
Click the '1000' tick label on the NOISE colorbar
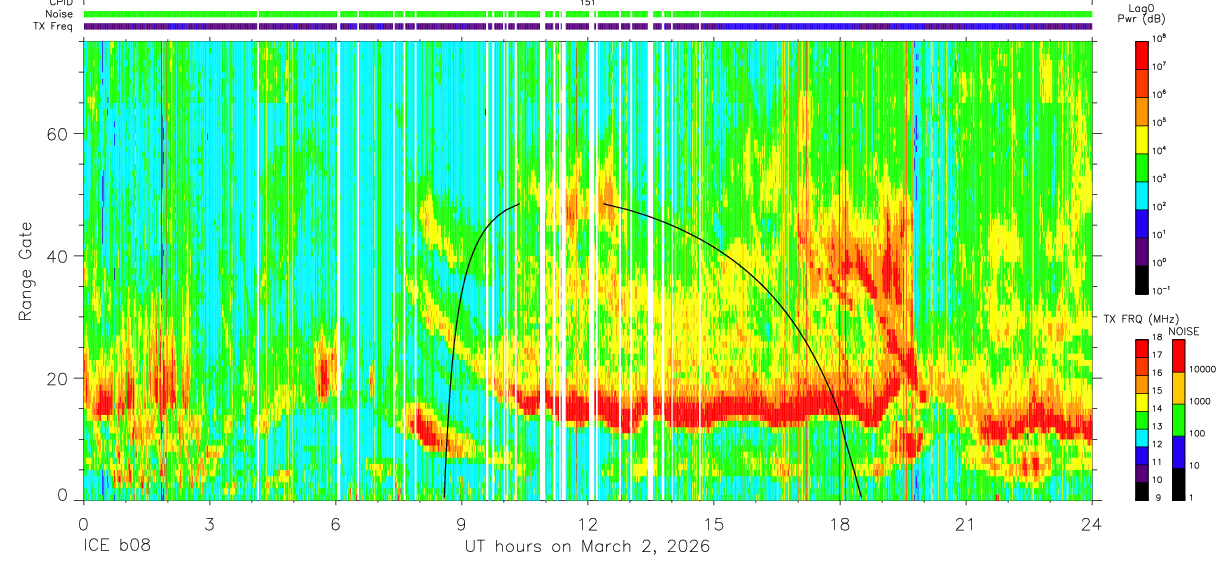[1199, 403]
